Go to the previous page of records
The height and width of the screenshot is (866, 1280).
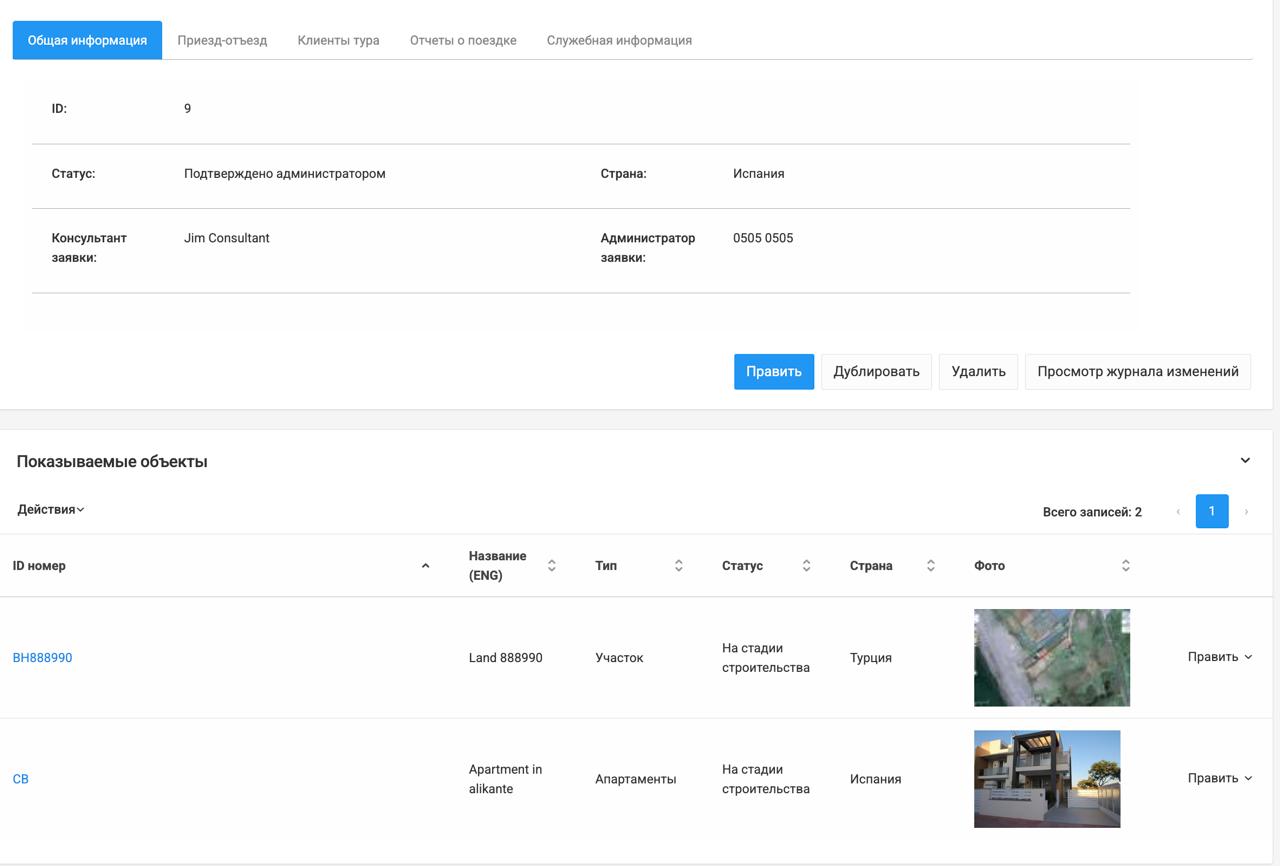pos(1177,511)
